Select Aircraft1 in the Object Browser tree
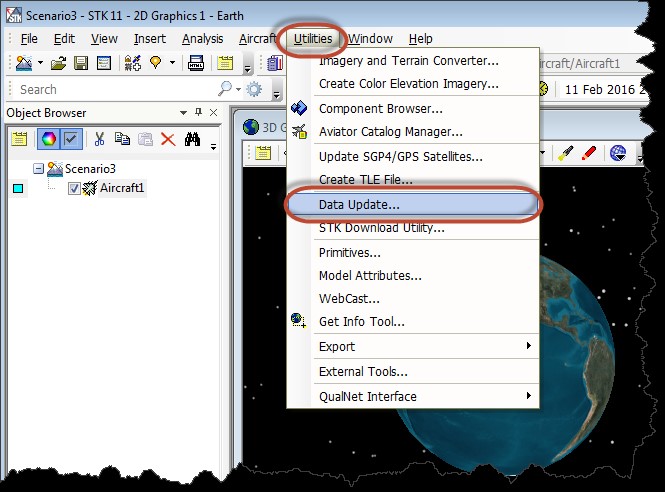This screenshot has width=665, height=492. 122,187
